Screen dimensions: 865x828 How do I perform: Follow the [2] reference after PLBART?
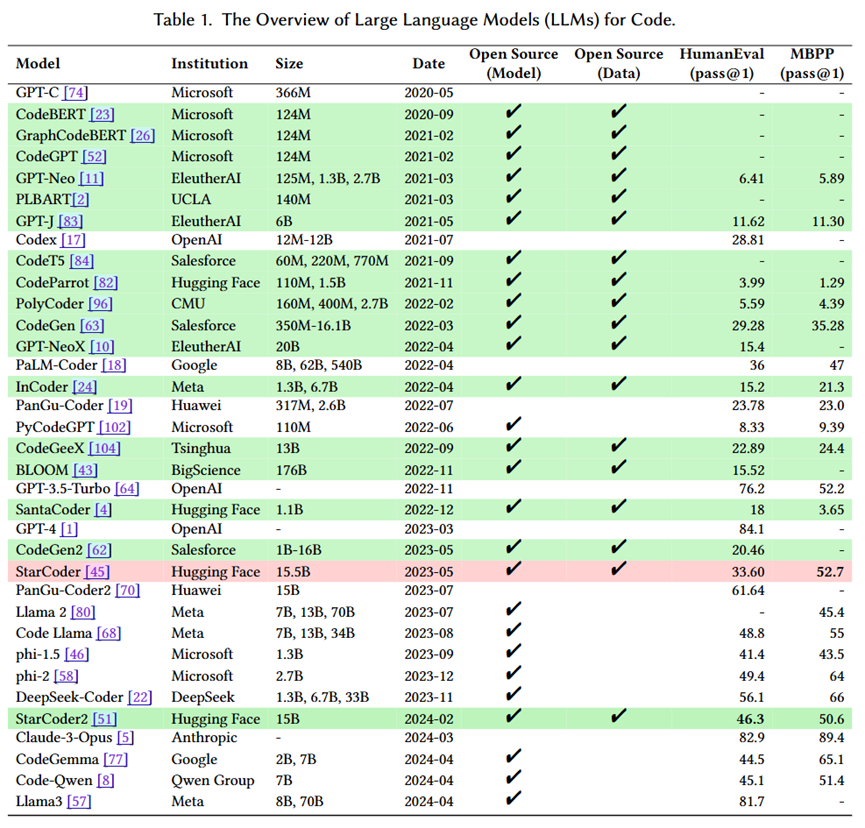pyautogui.click(x=81, y=199)
